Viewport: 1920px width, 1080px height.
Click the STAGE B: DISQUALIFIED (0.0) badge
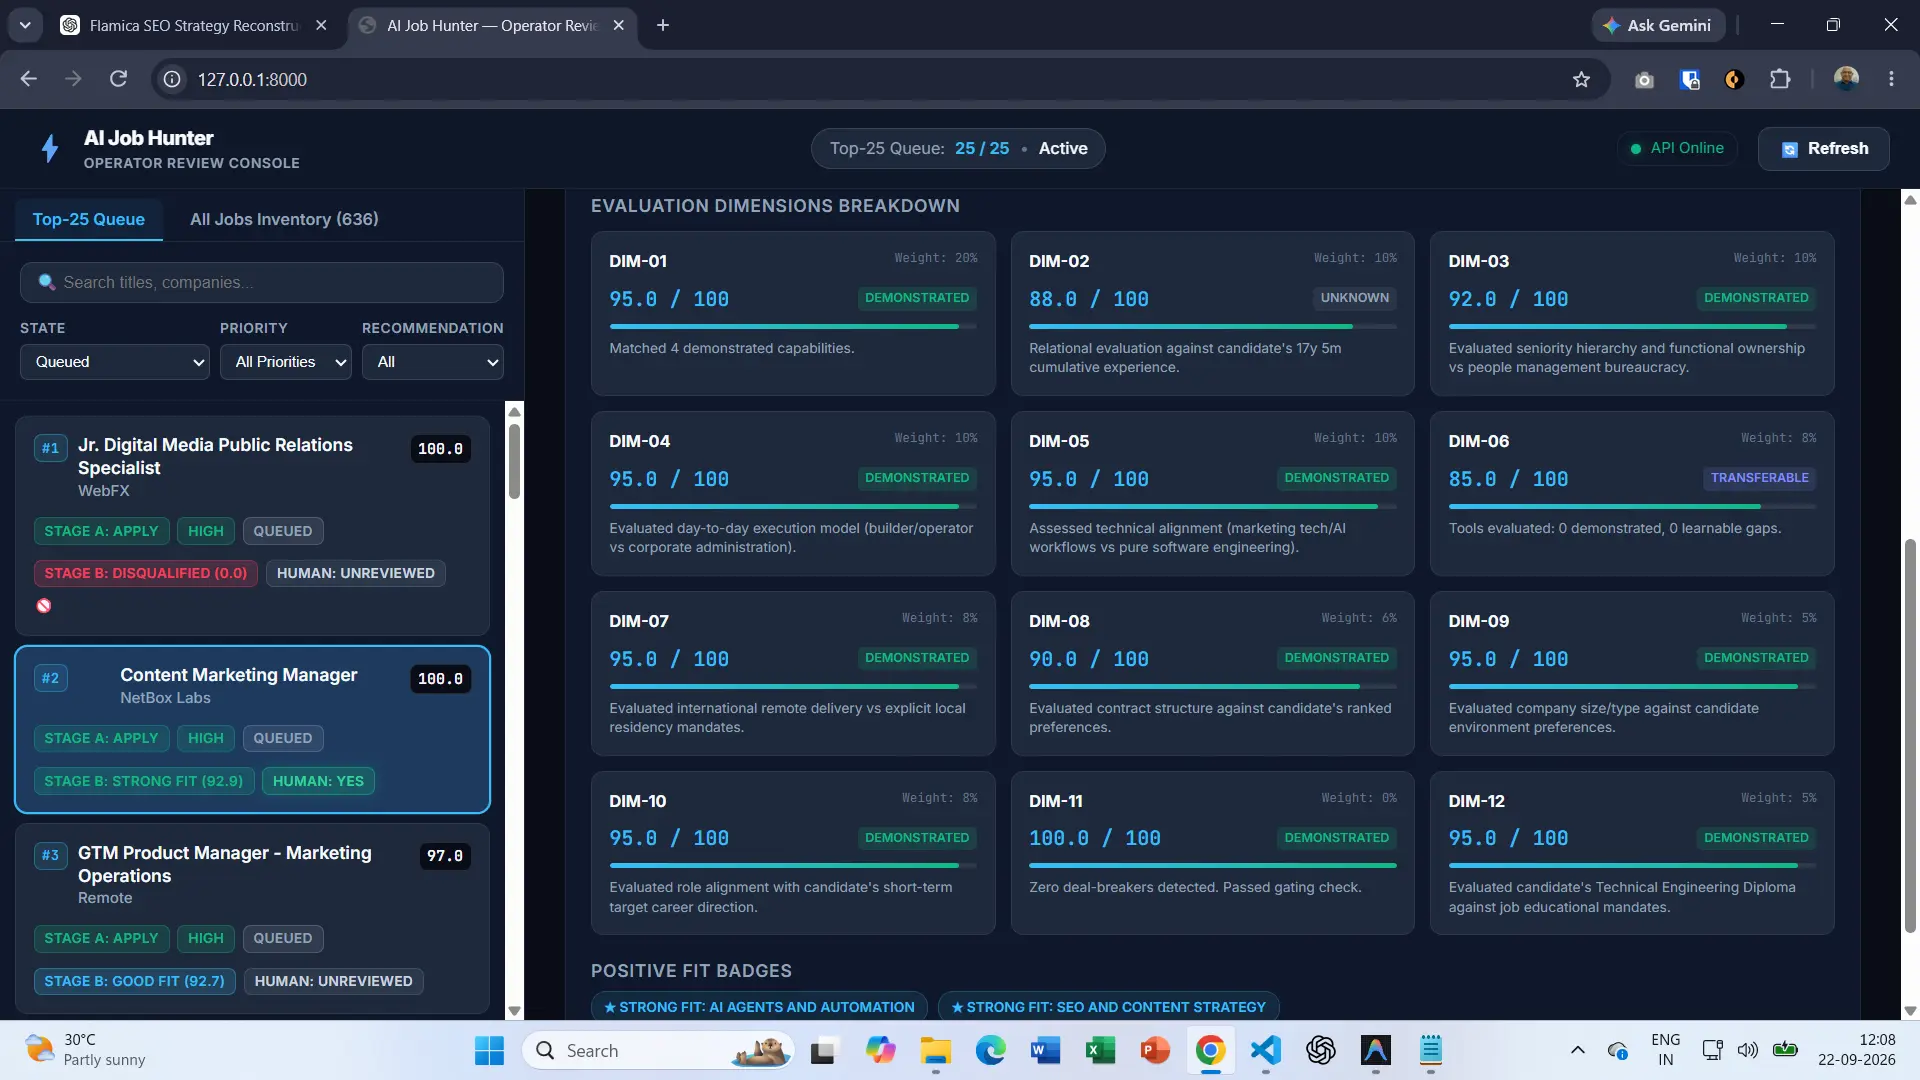click(146, 573)
